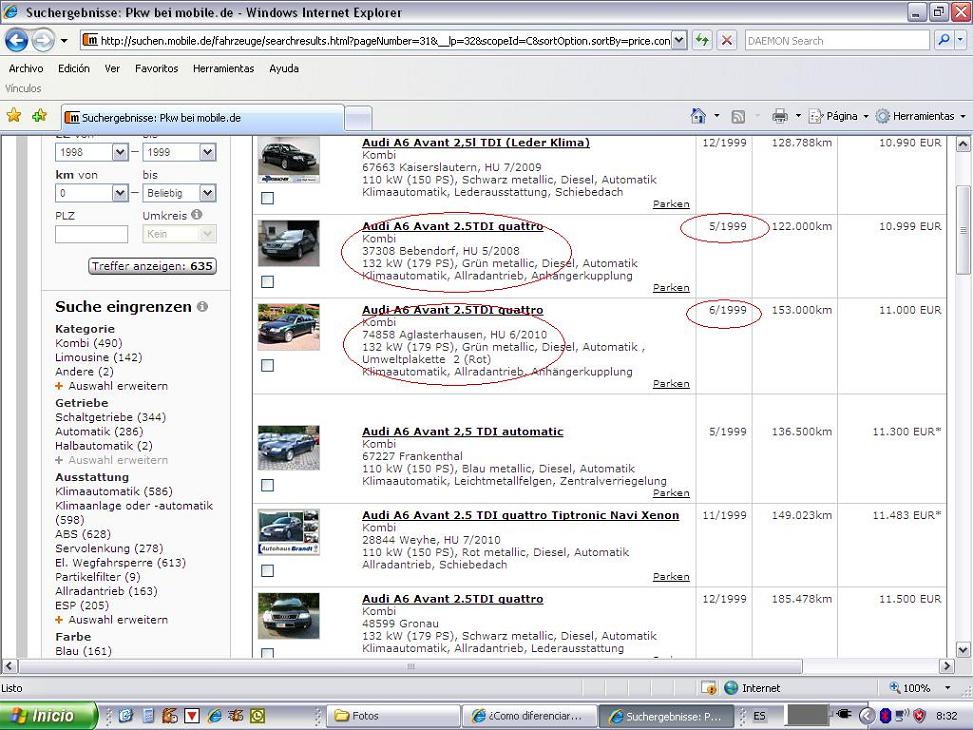Image resolution: width=973 pixels, height=730 pixels.
Task: Select the Suchergebnisse browser tab
Action: (x=202, y=117)
